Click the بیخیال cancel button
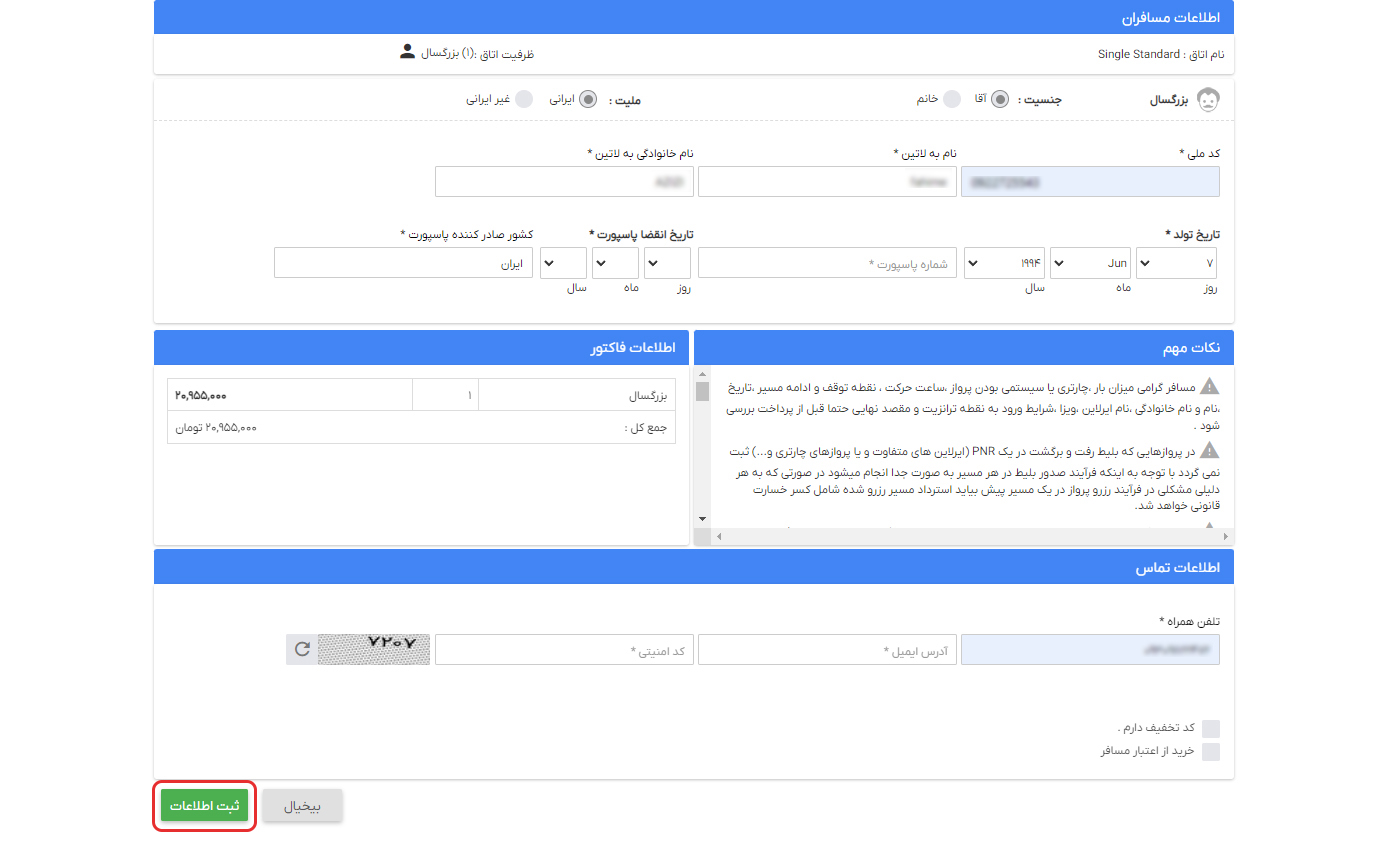This screenshot has width=1392, height=847. point(302,805)
